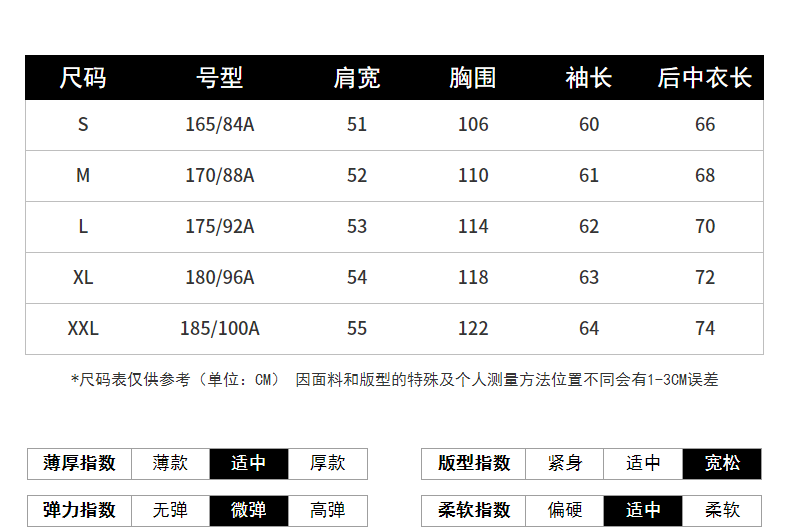This screenshot has width=790, height=527.
Task: Click garment length value 68
Action: 705,175
